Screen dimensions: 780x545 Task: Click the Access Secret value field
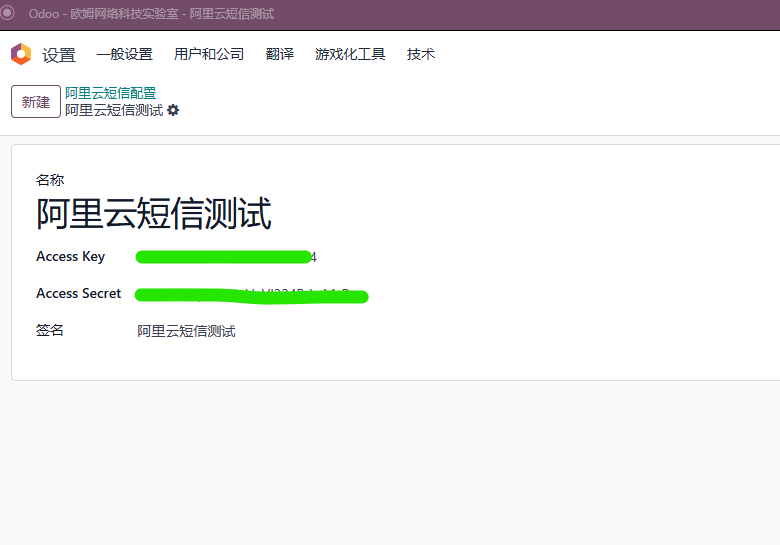[252, 295]
